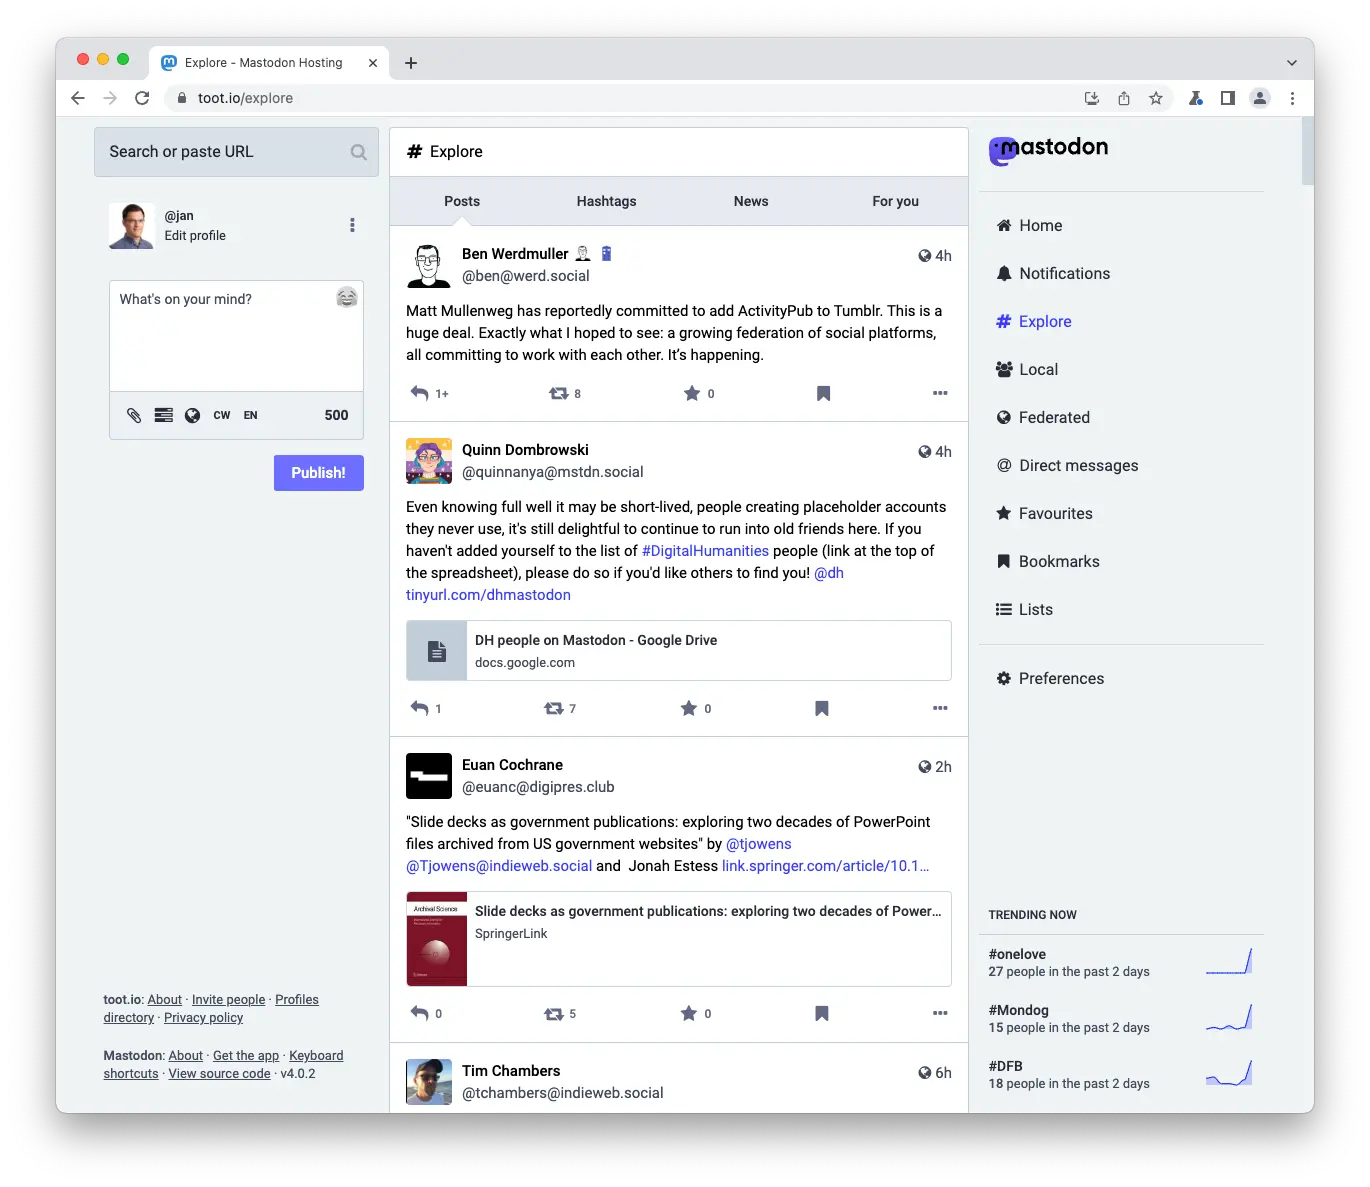Open profile options menu next to @jan
The width and height of the screenshot is (1370, 1187).
click(352, 225)
